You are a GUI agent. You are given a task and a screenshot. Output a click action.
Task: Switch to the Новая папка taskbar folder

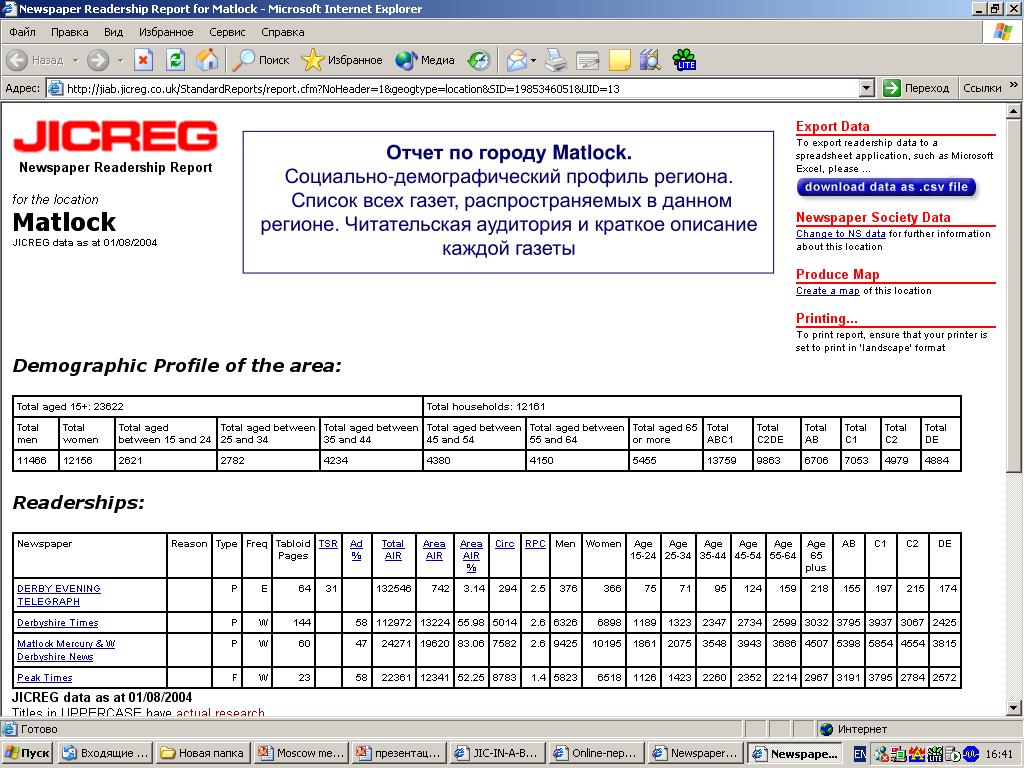pos(204,753)
